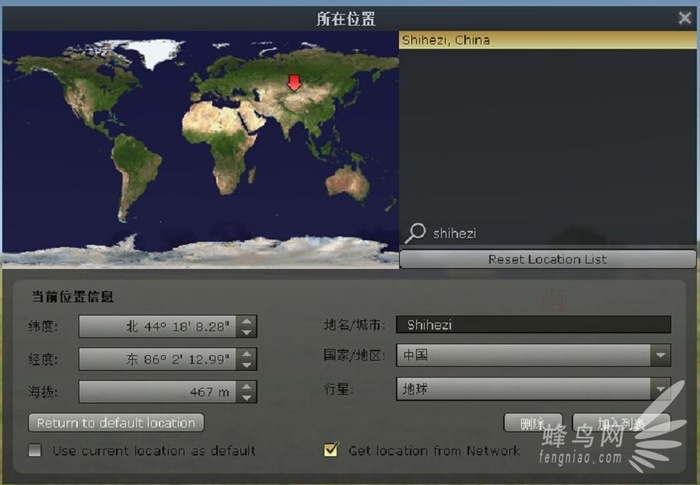The height and width of the screenshot is (485, 700).
Task: Decrease latitude with the down arrow
Action: [248, 332]
